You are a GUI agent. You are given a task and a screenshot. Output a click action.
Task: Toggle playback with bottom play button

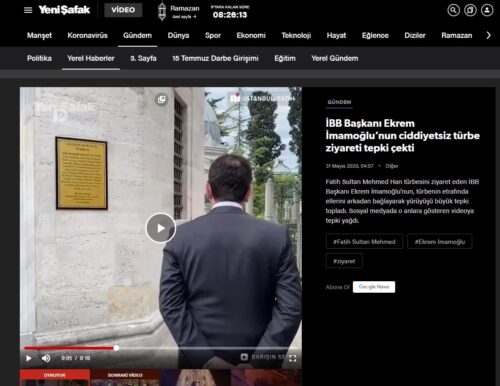pos(29,358)
